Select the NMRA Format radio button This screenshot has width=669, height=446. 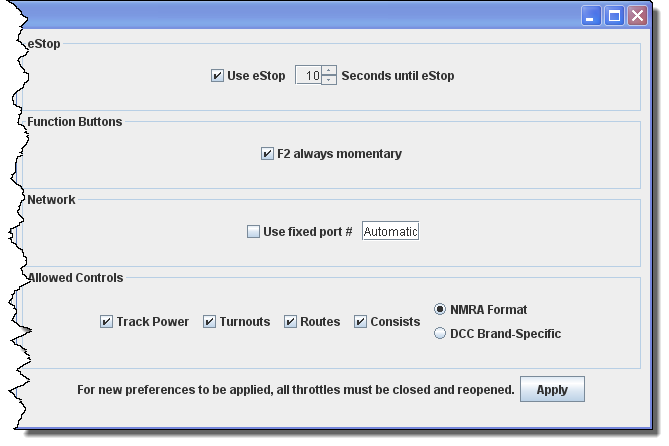pos(440,310)
